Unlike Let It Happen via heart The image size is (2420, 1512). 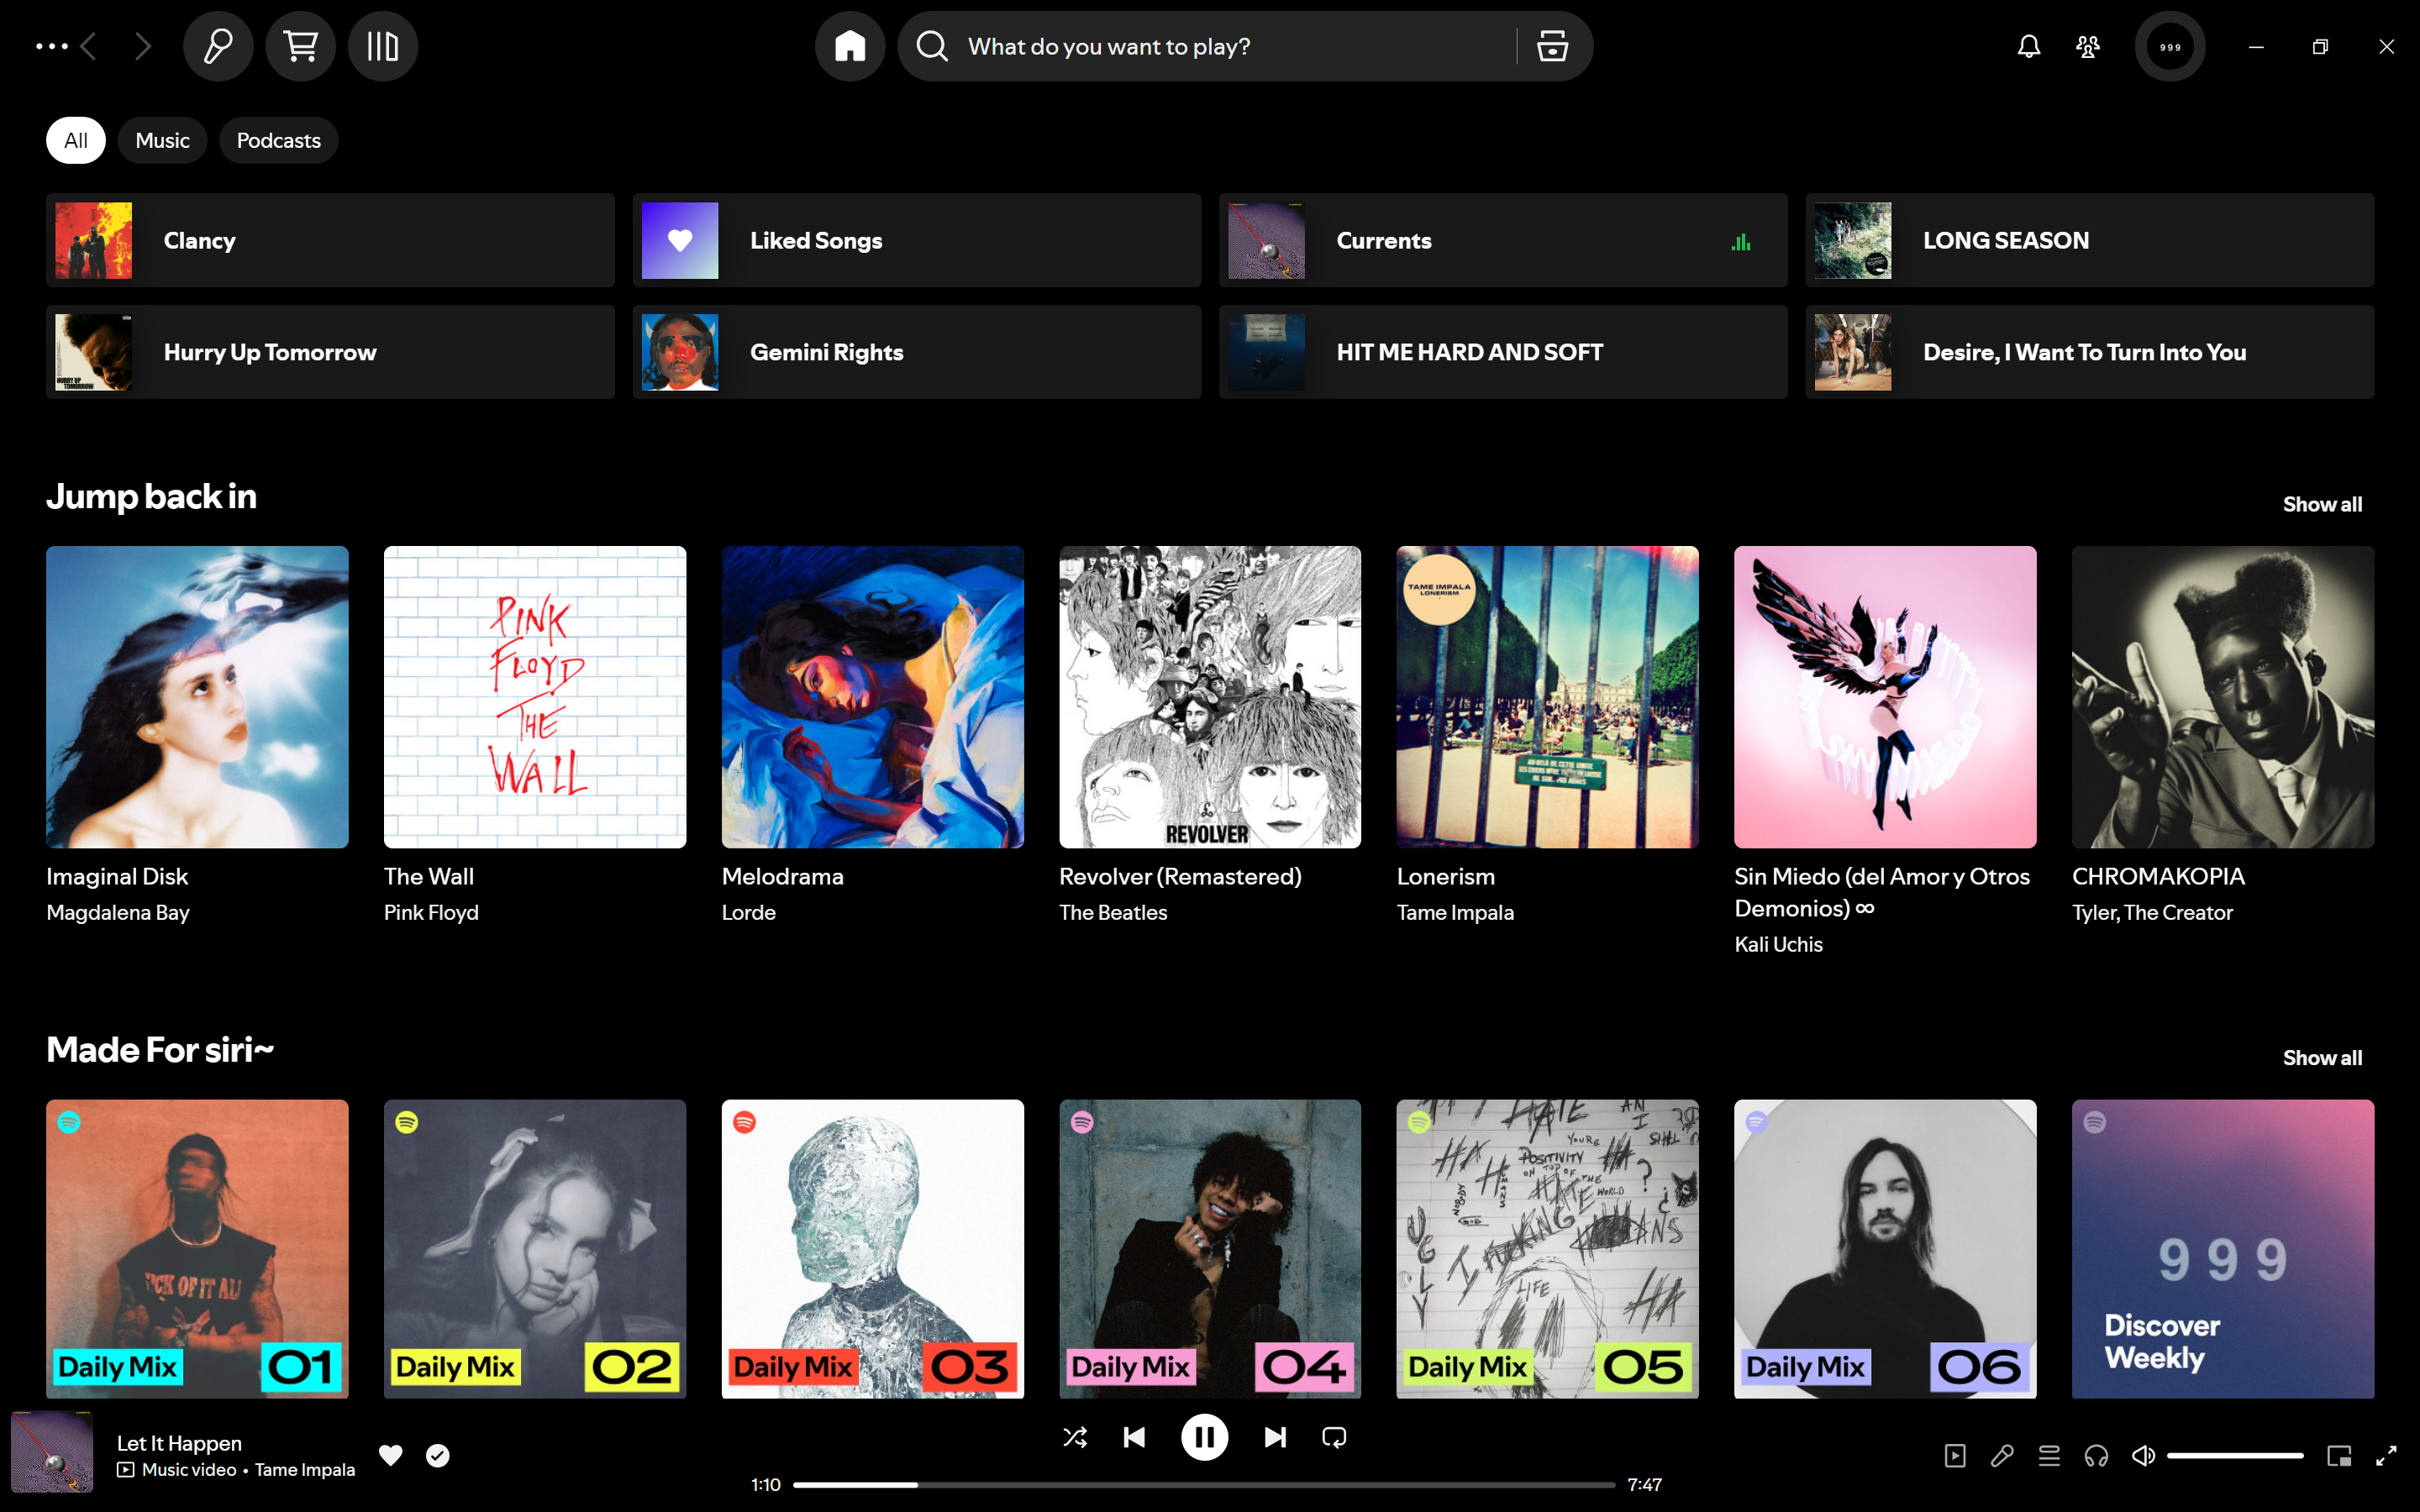click(391, 1455)
